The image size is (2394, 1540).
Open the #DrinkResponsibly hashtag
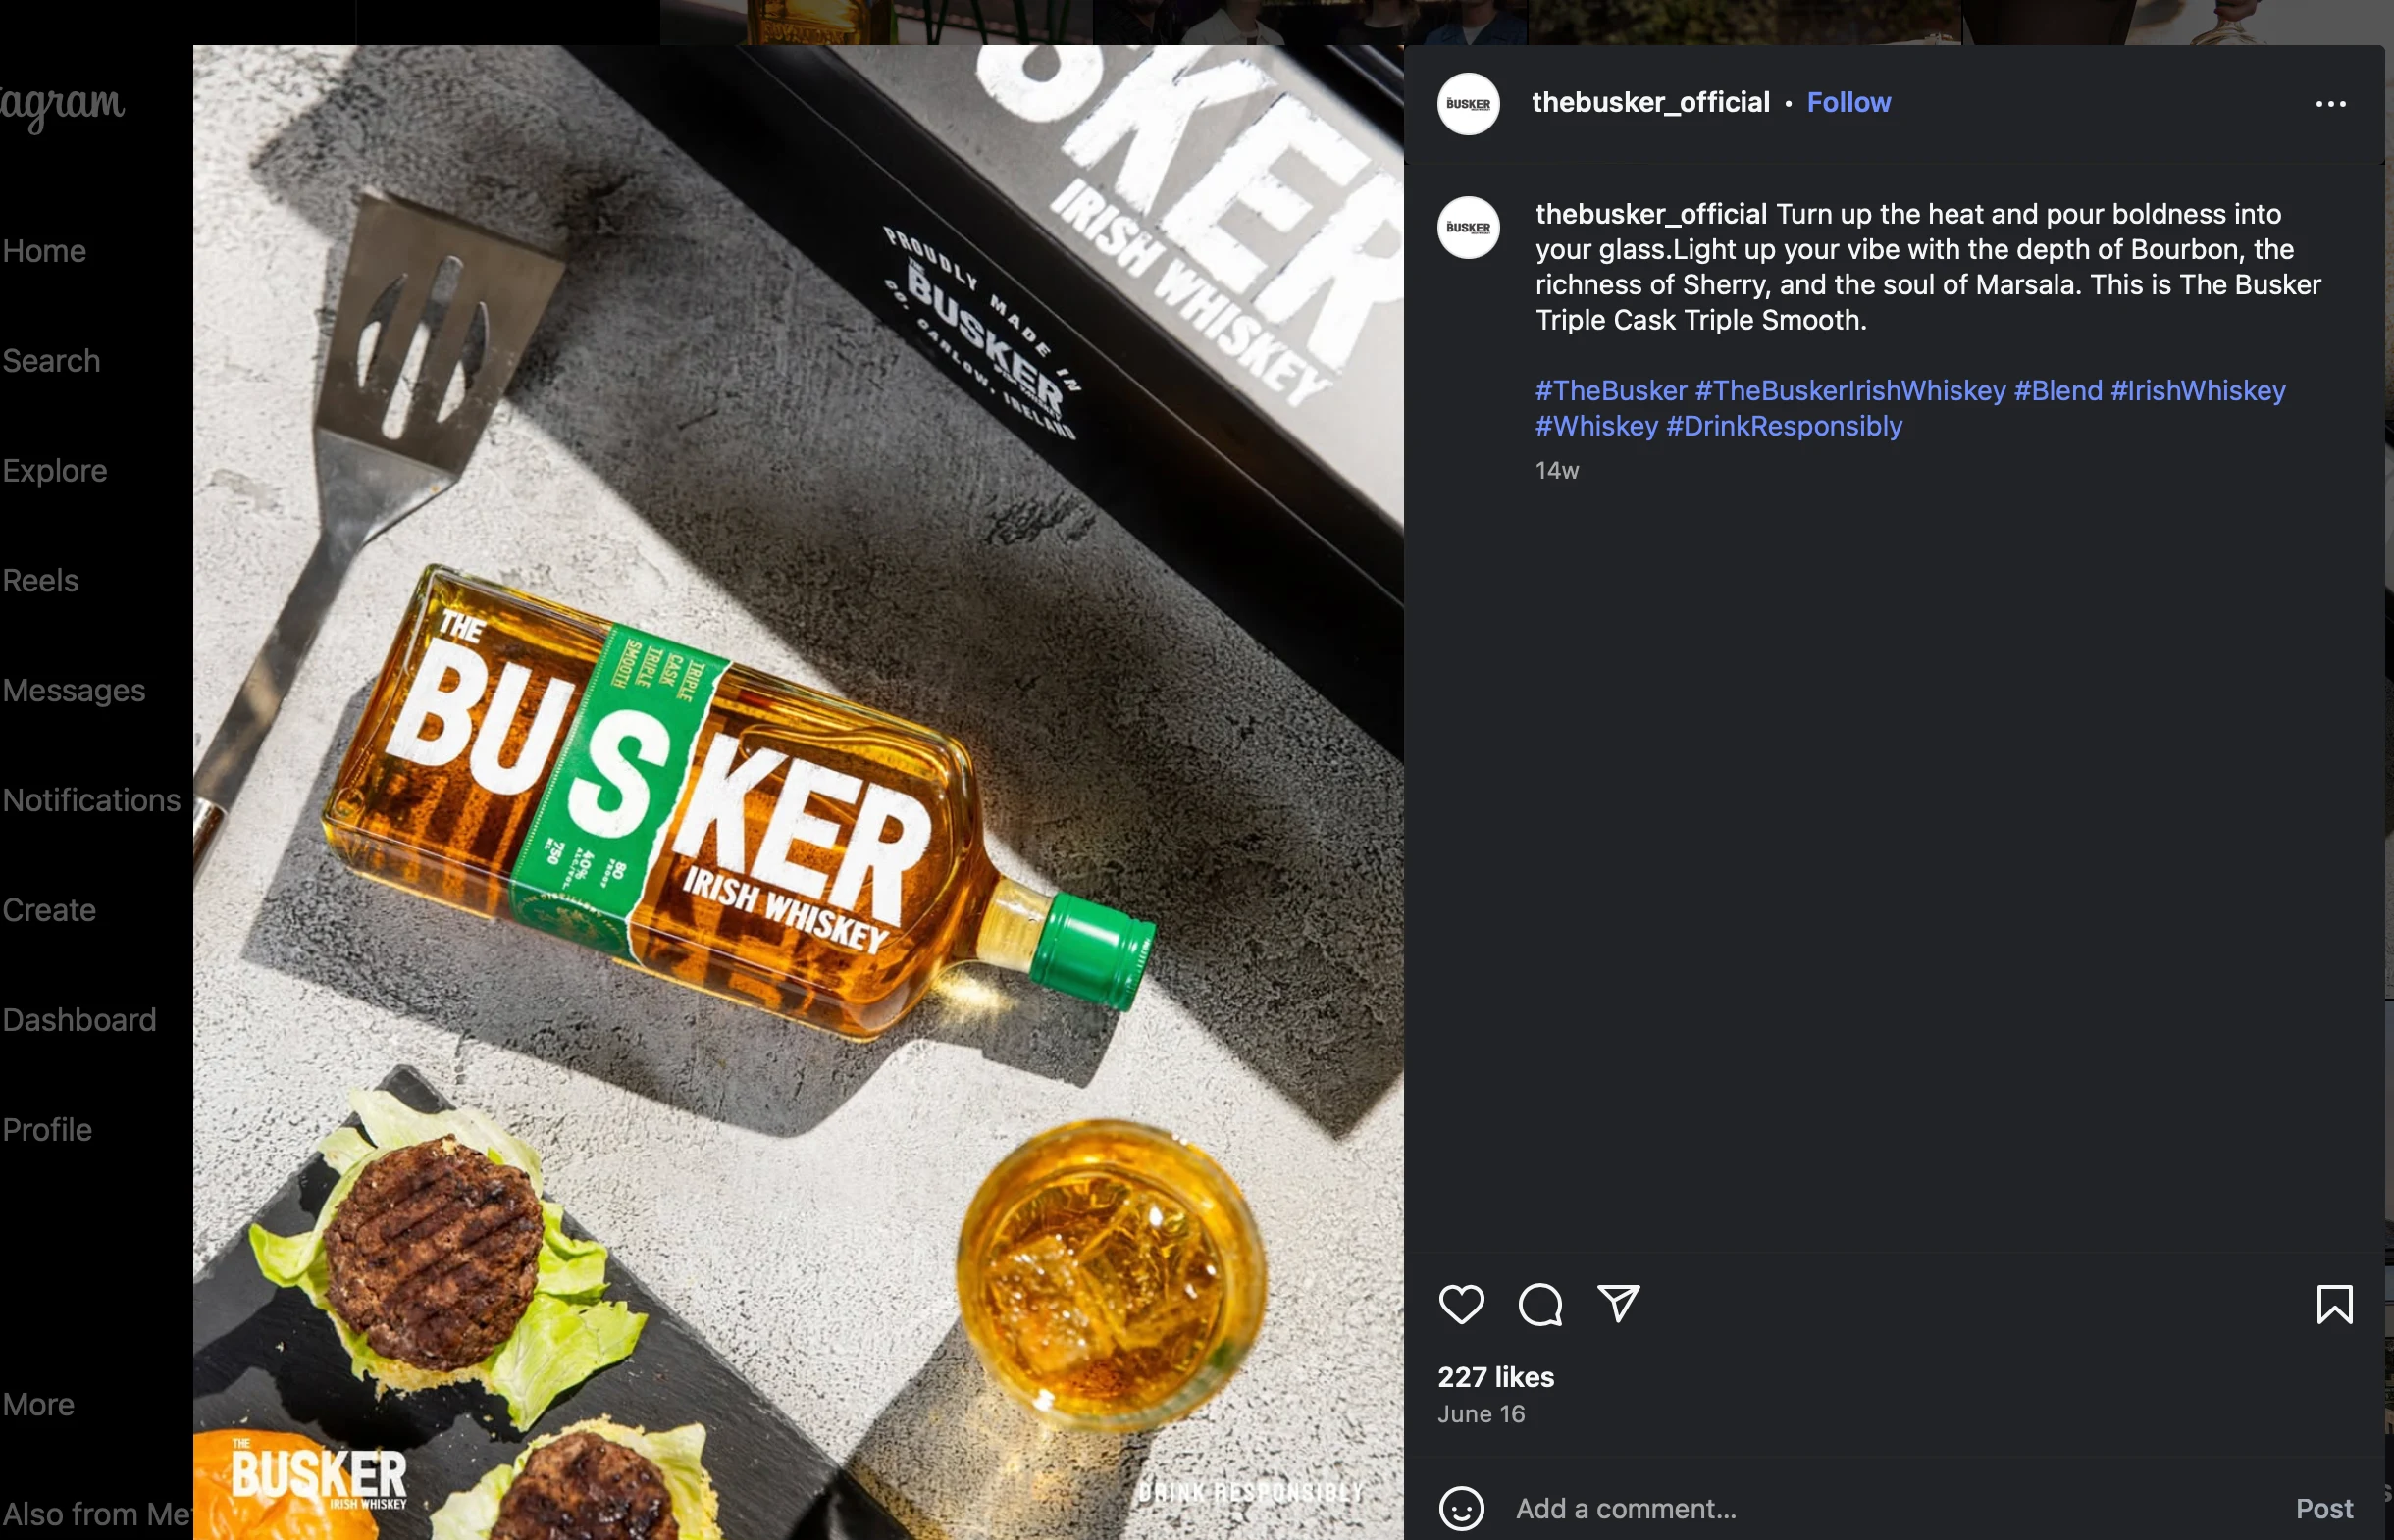click(x=1784, y=427)
